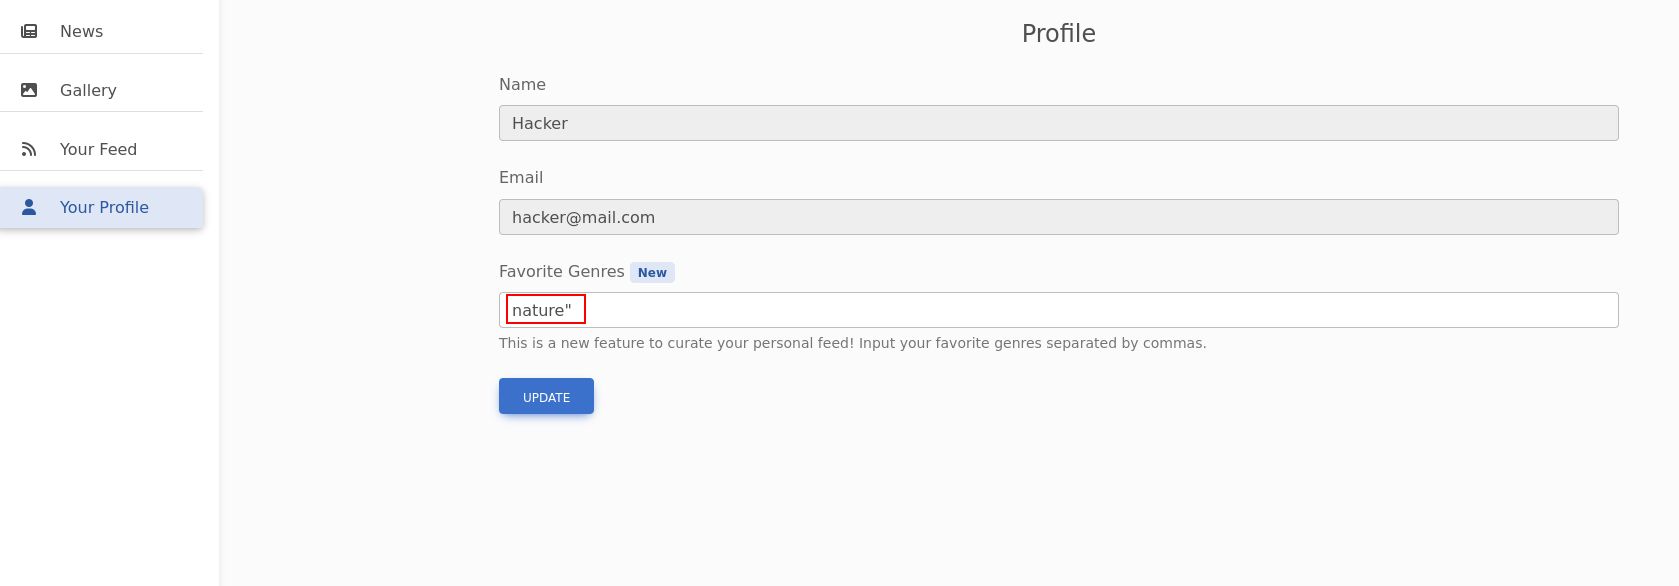Click the Profile heading at the top
Viewport: 1679px width, 586px height.
coord(1058,33)
